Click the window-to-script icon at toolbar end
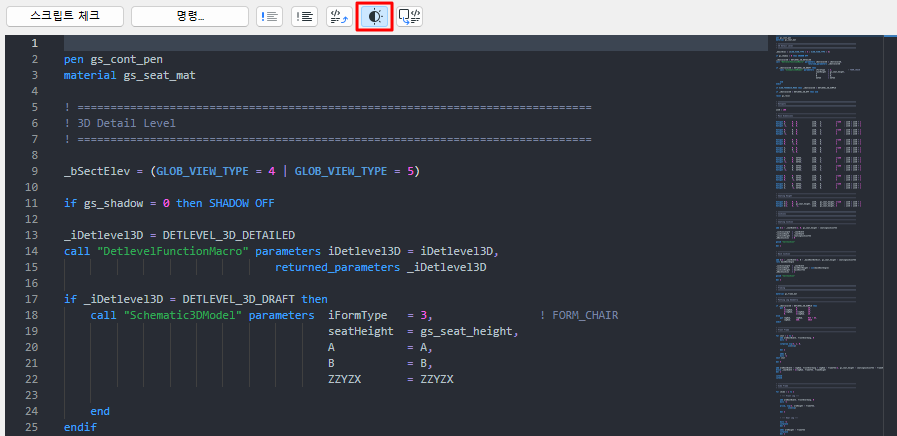Viewport: 897px width, 436px height. (x=410, y=17)
